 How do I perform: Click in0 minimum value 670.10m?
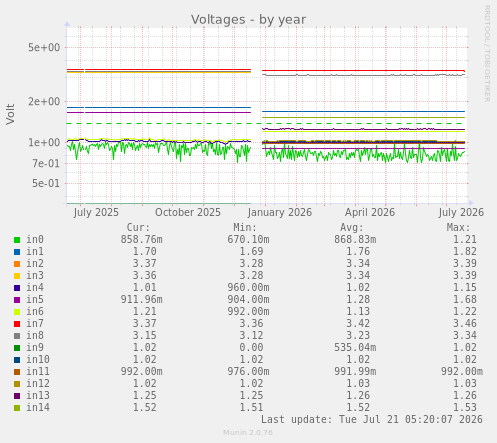tap(248, 240)
